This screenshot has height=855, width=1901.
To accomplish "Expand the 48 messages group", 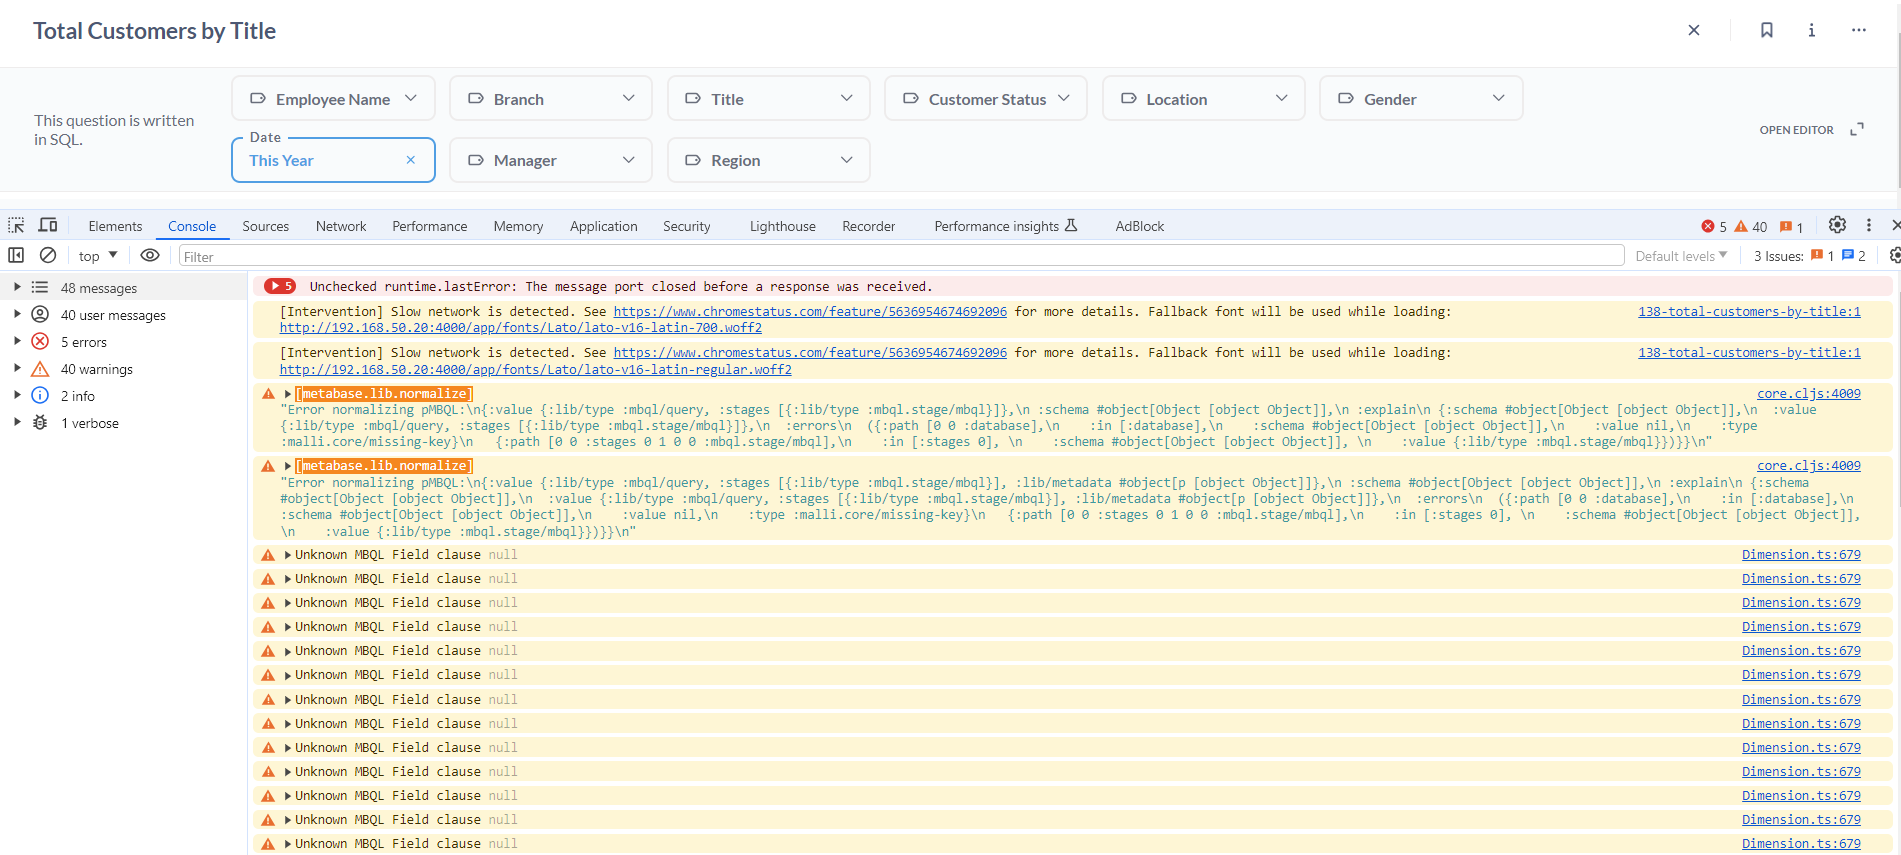I will click(17, 287).
